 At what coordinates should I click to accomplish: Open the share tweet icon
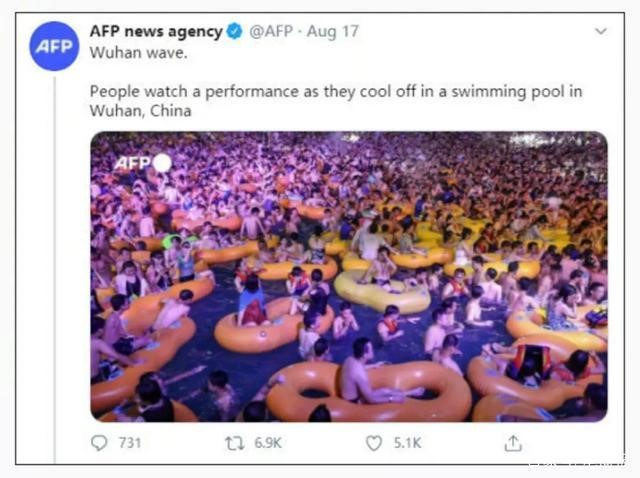[x=513, y=442]
